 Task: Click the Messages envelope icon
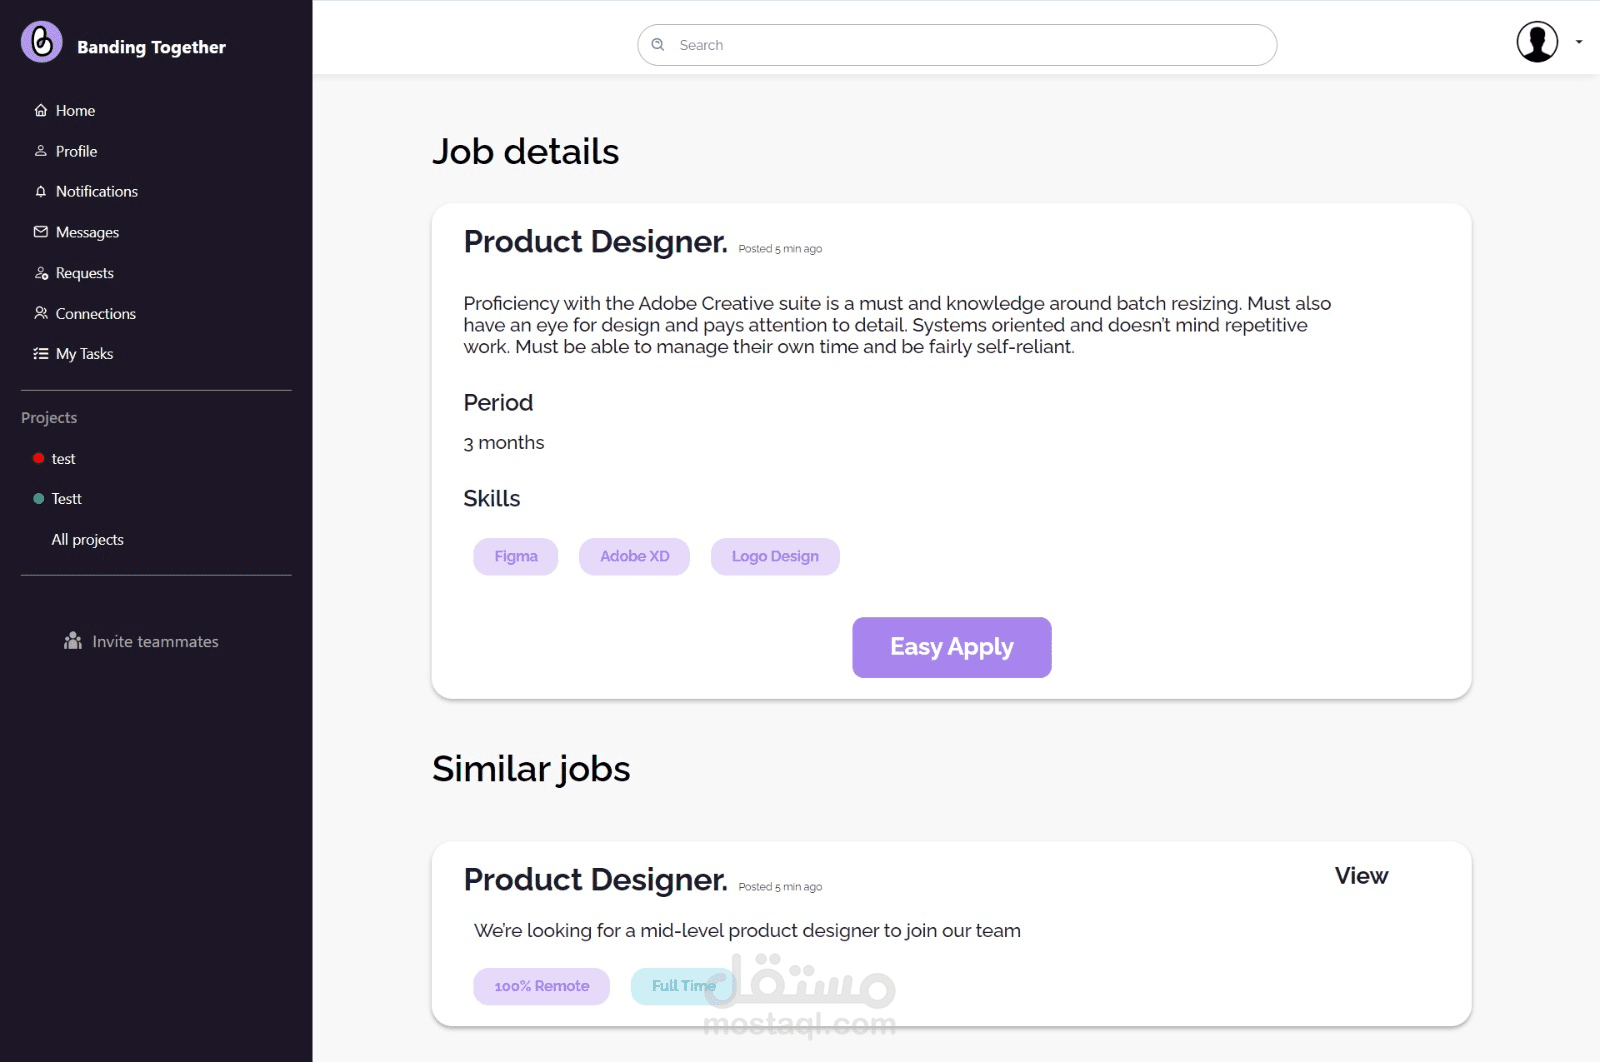[41, 232]
